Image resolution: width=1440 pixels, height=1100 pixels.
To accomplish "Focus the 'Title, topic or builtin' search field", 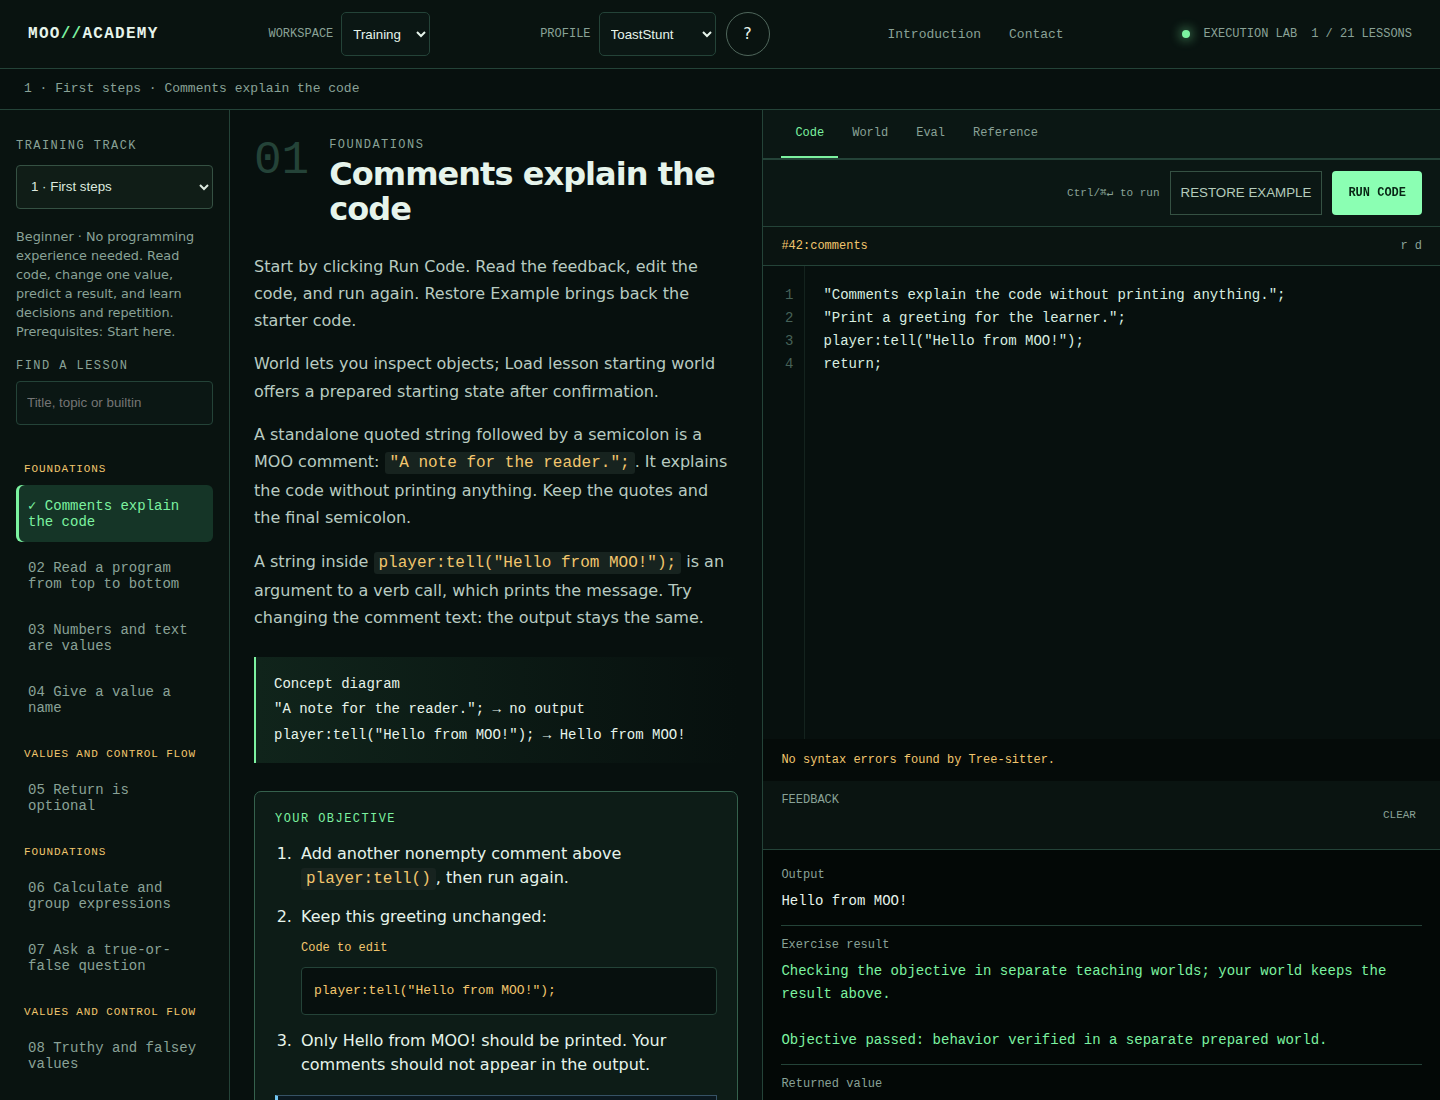I will click(x=114, y=403).
